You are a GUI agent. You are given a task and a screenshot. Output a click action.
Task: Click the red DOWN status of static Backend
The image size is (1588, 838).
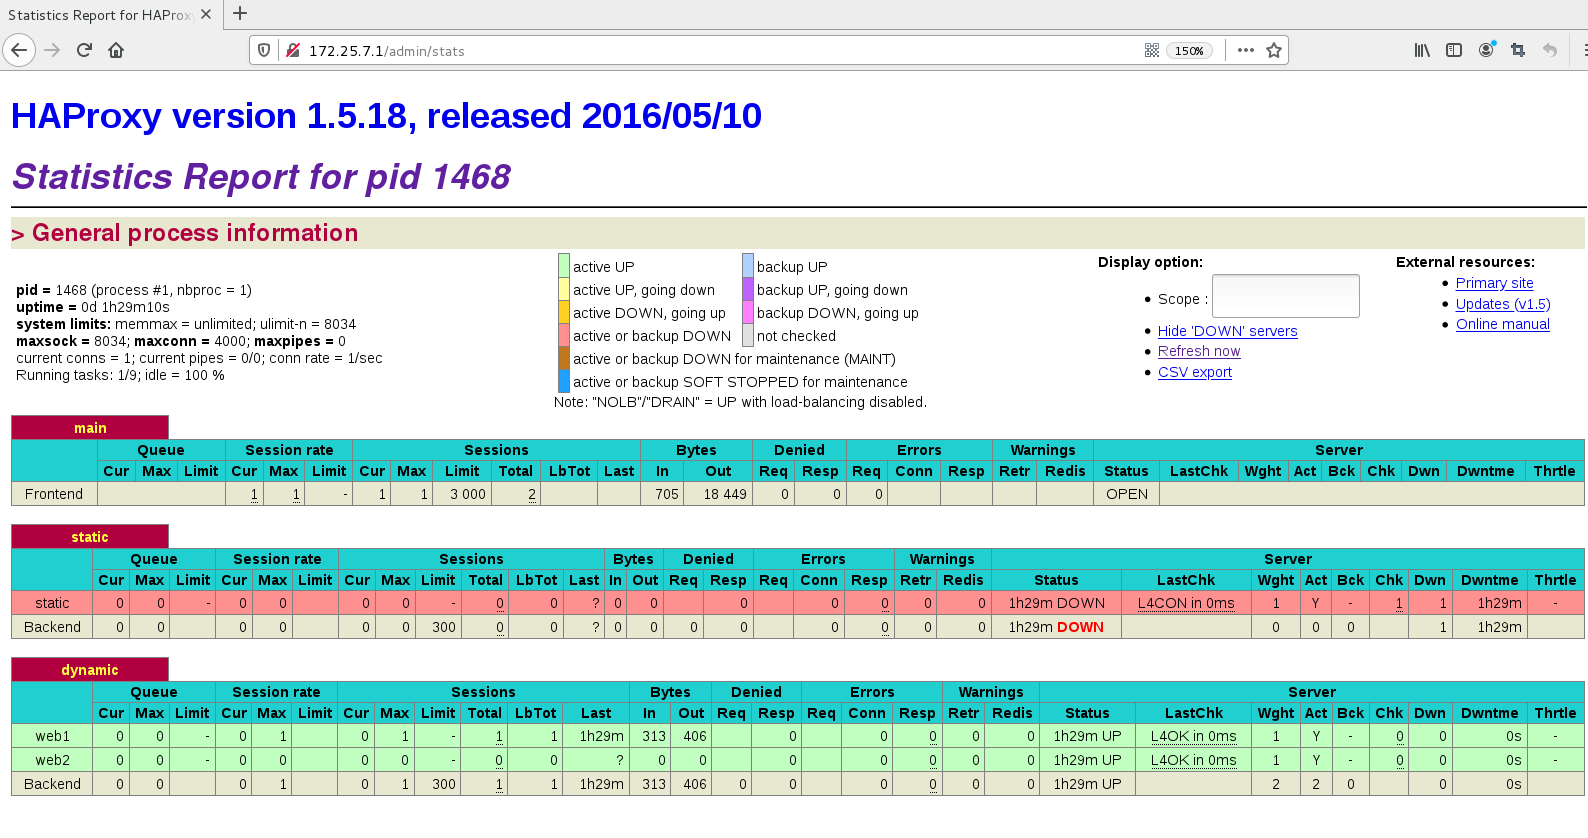(1081, 627)
